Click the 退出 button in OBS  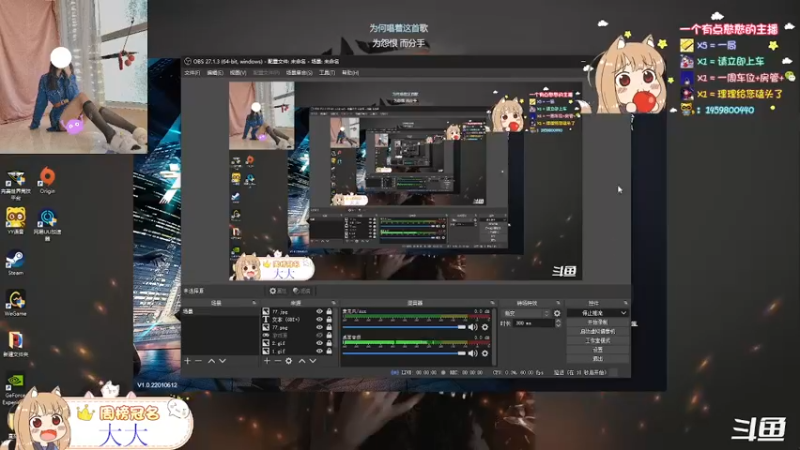[597, 359]
